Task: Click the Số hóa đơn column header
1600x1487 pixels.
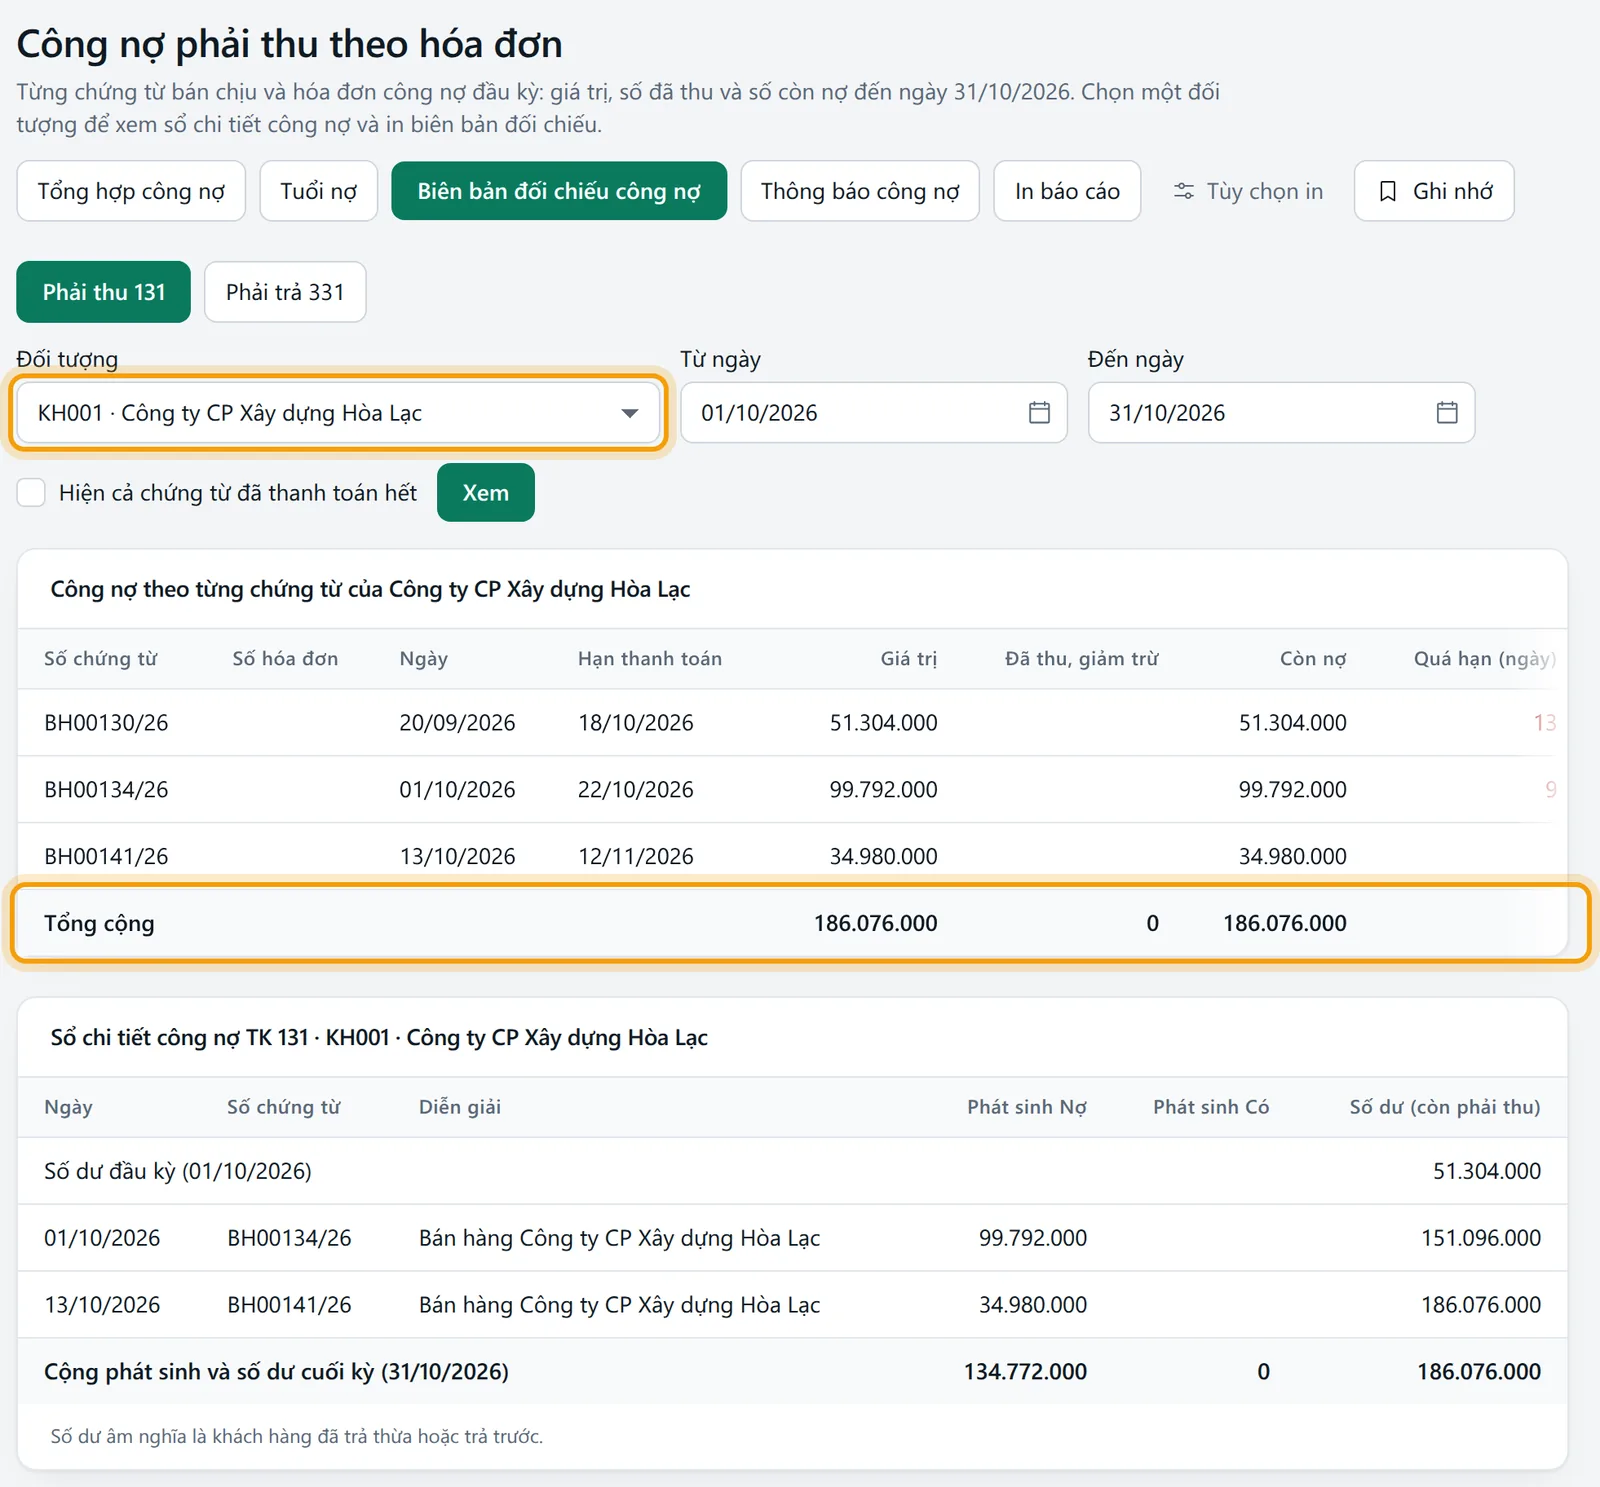Action: click(x=285, y=658)
